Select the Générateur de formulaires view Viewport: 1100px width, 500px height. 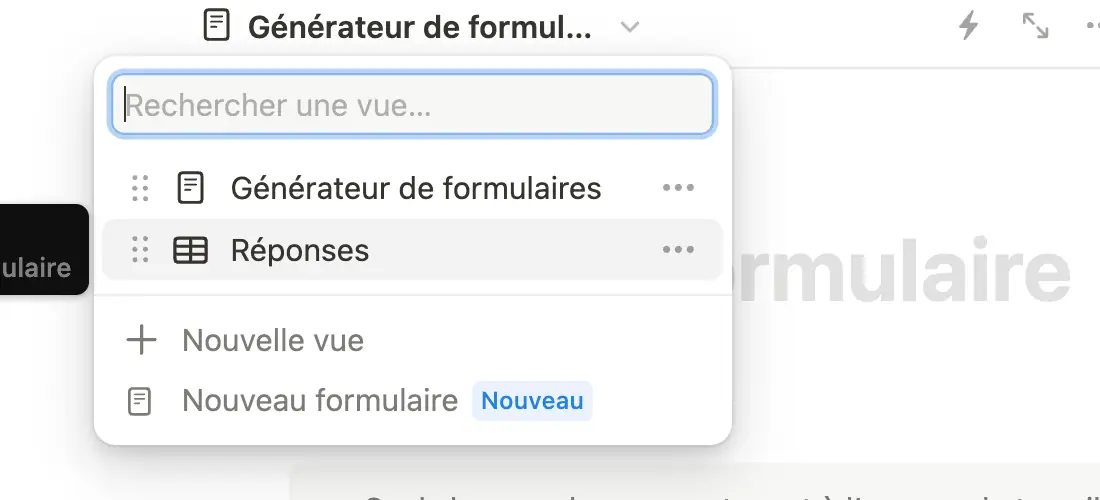[412, 188]
